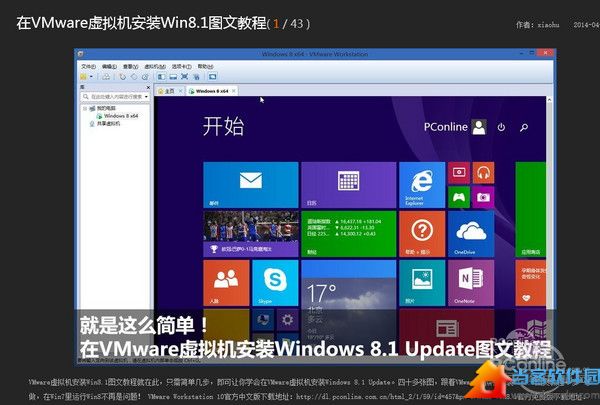Open the Mail tile

[x=251, y=185]
